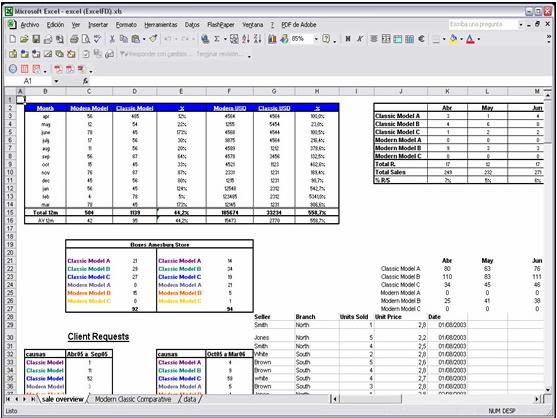Open the fill color palette dropdown

click(461, 39)
